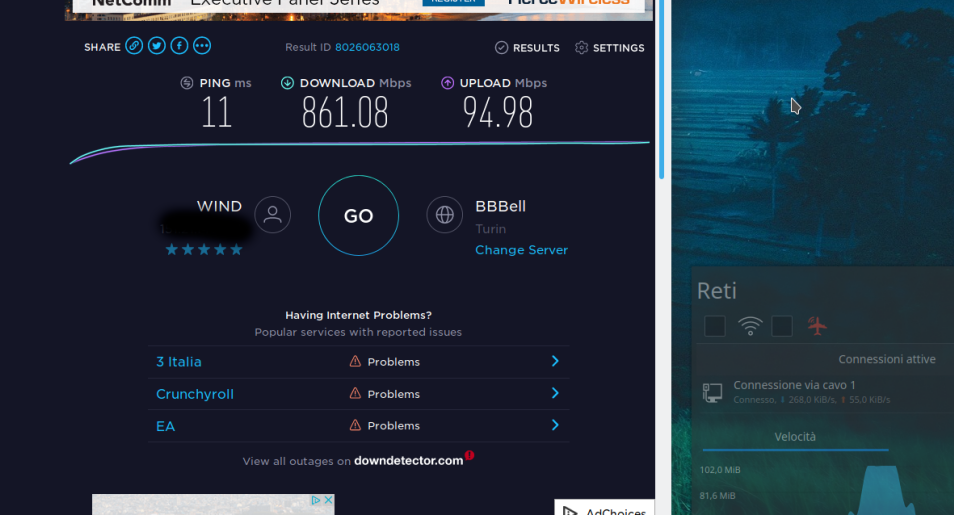Close the bottom ad with the X icon
Image resolution: width=954 pixels, height=515 pixels.
[328, 500]
